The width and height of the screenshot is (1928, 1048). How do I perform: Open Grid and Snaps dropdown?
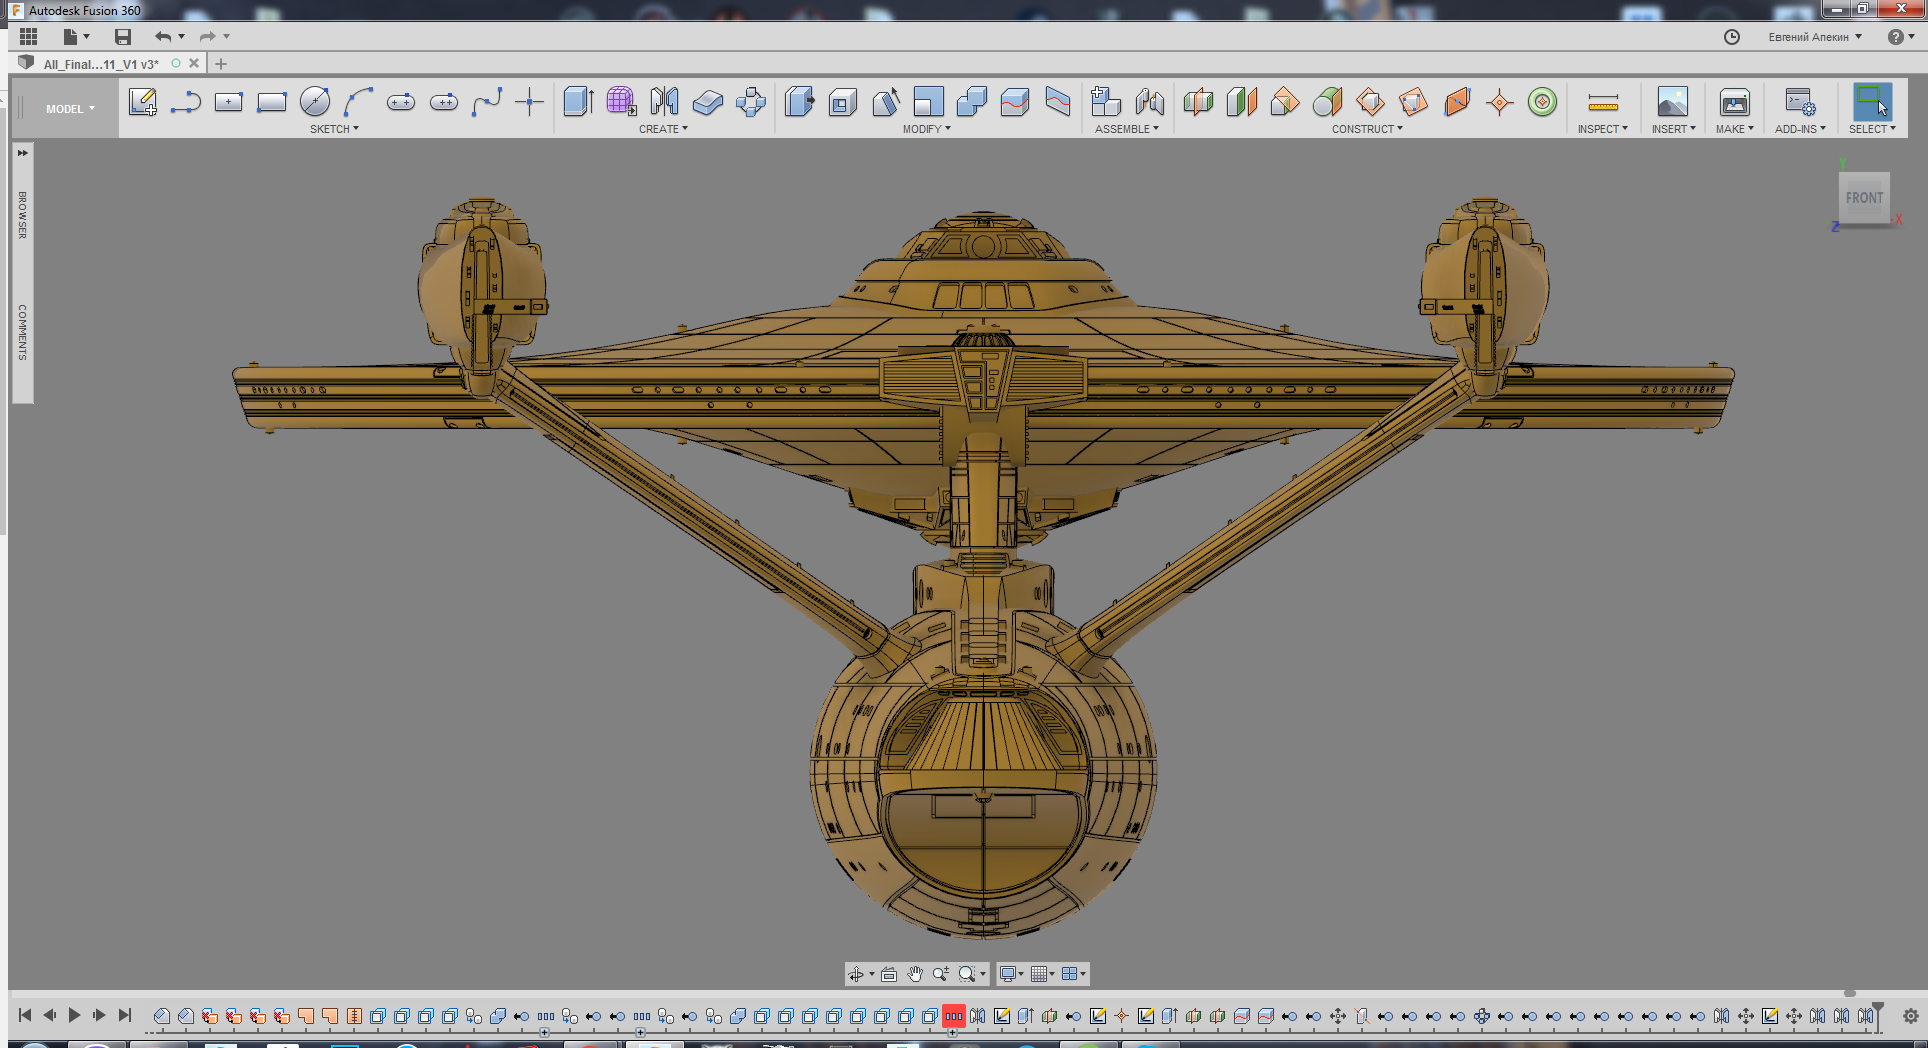coord(1043,974)
